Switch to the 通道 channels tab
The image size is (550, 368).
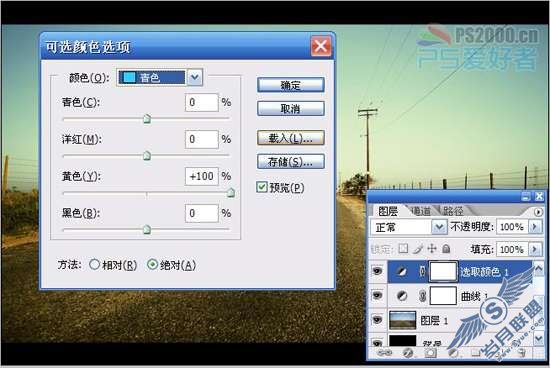pos(420,210)
